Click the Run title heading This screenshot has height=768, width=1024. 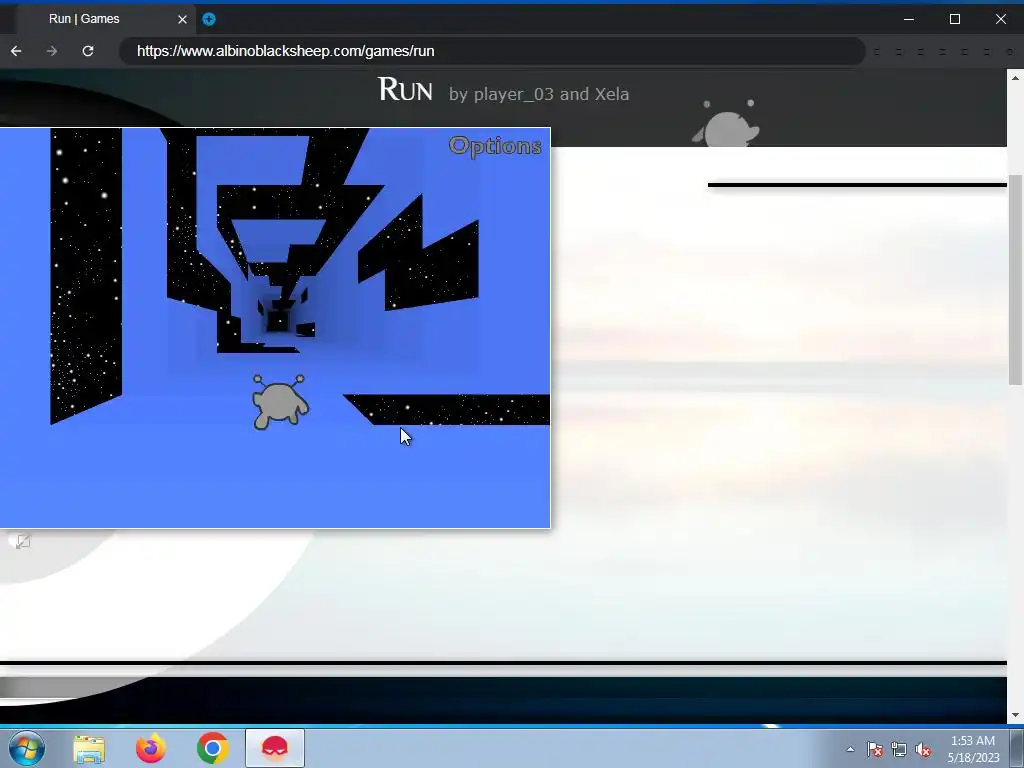pyautogui.click(x=405, y=90)
